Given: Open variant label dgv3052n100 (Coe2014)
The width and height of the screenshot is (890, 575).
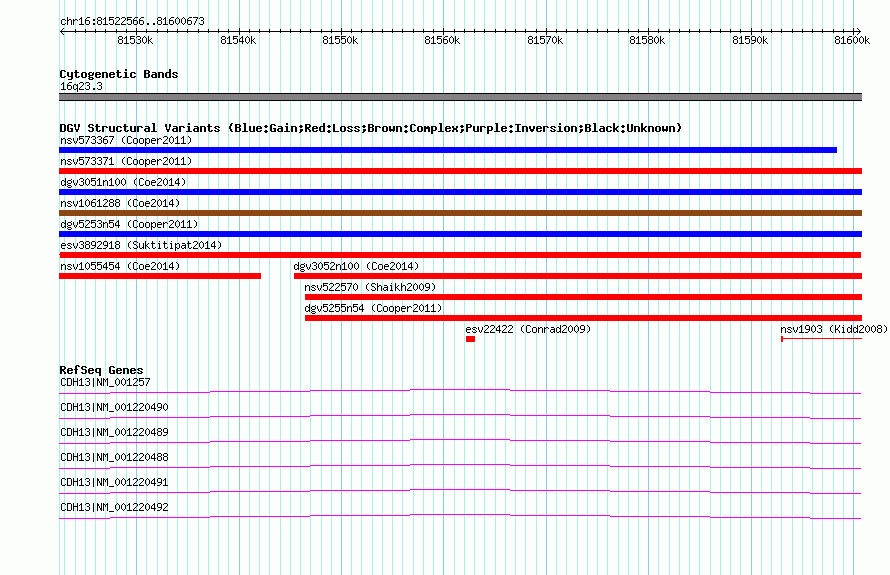Looking at the screenshot, I should [356, 266].
